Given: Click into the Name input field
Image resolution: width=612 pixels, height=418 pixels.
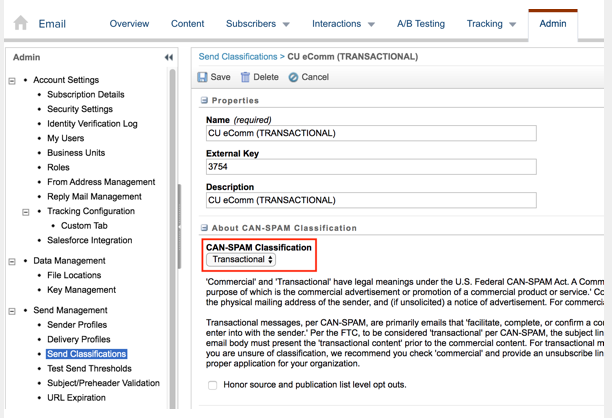Looking at the screenshot, I should click(x=371, y=133).
